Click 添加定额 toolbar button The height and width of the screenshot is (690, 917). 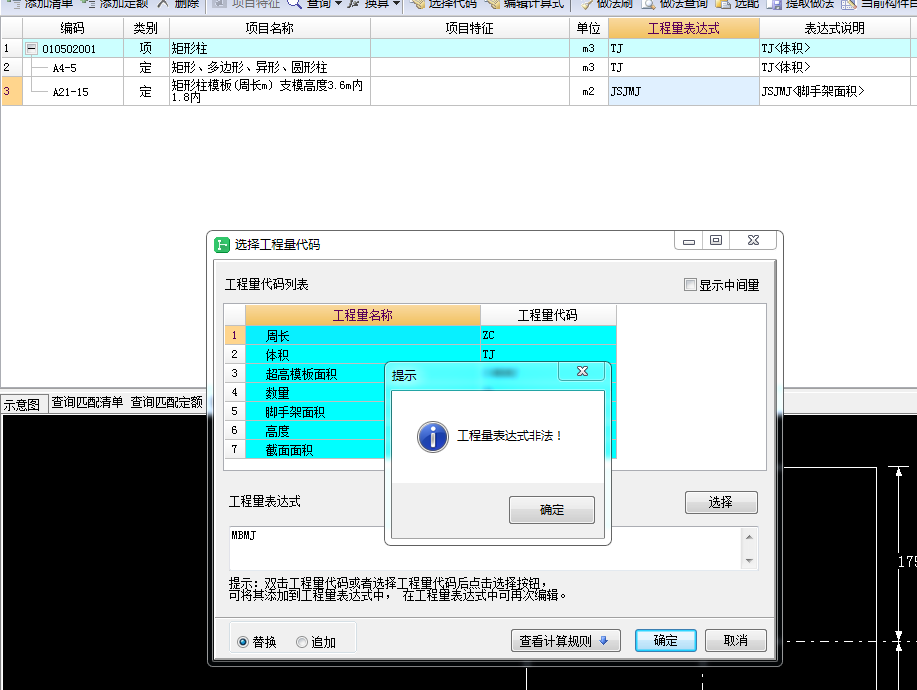[x=115, y=4]
